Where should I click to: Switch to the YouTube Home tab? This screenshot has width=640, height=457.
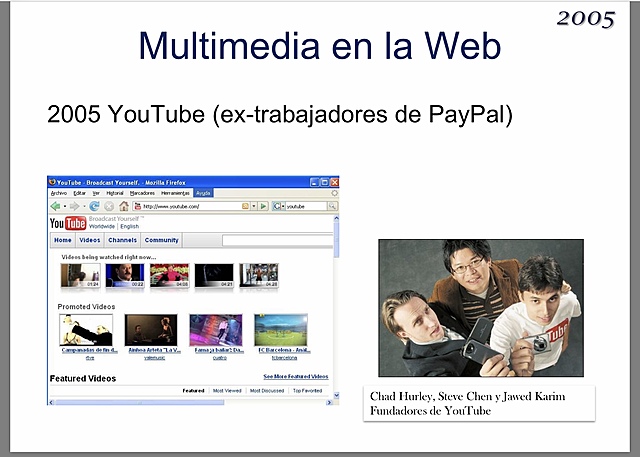click(x=63, y=240)
